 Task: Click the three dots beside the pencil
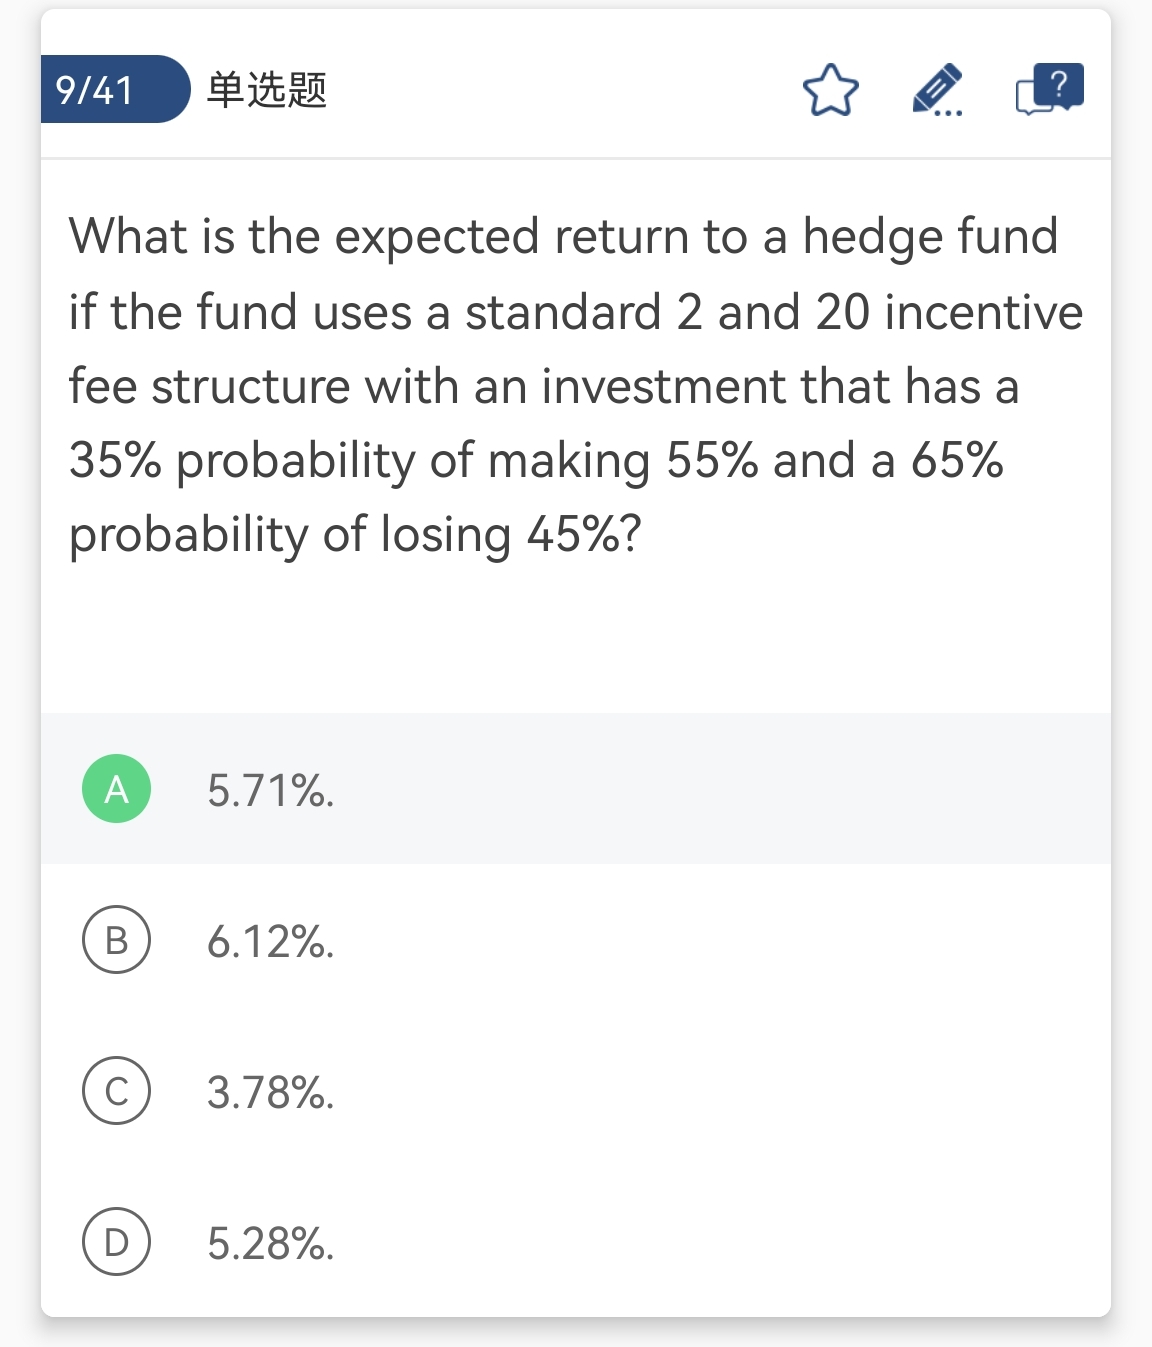coord(948,114)
